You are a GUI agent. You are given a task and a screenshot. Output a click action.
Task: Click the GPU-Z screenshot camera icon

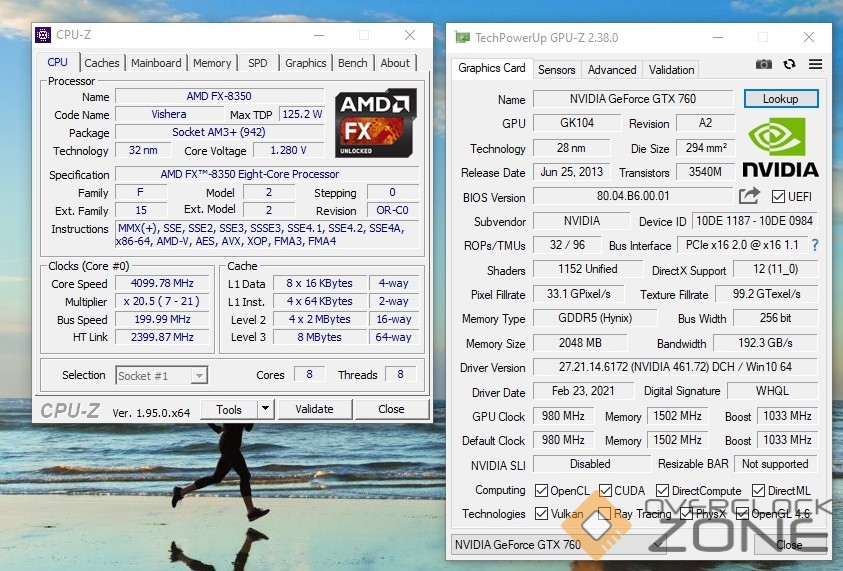[x=764, y=64]
